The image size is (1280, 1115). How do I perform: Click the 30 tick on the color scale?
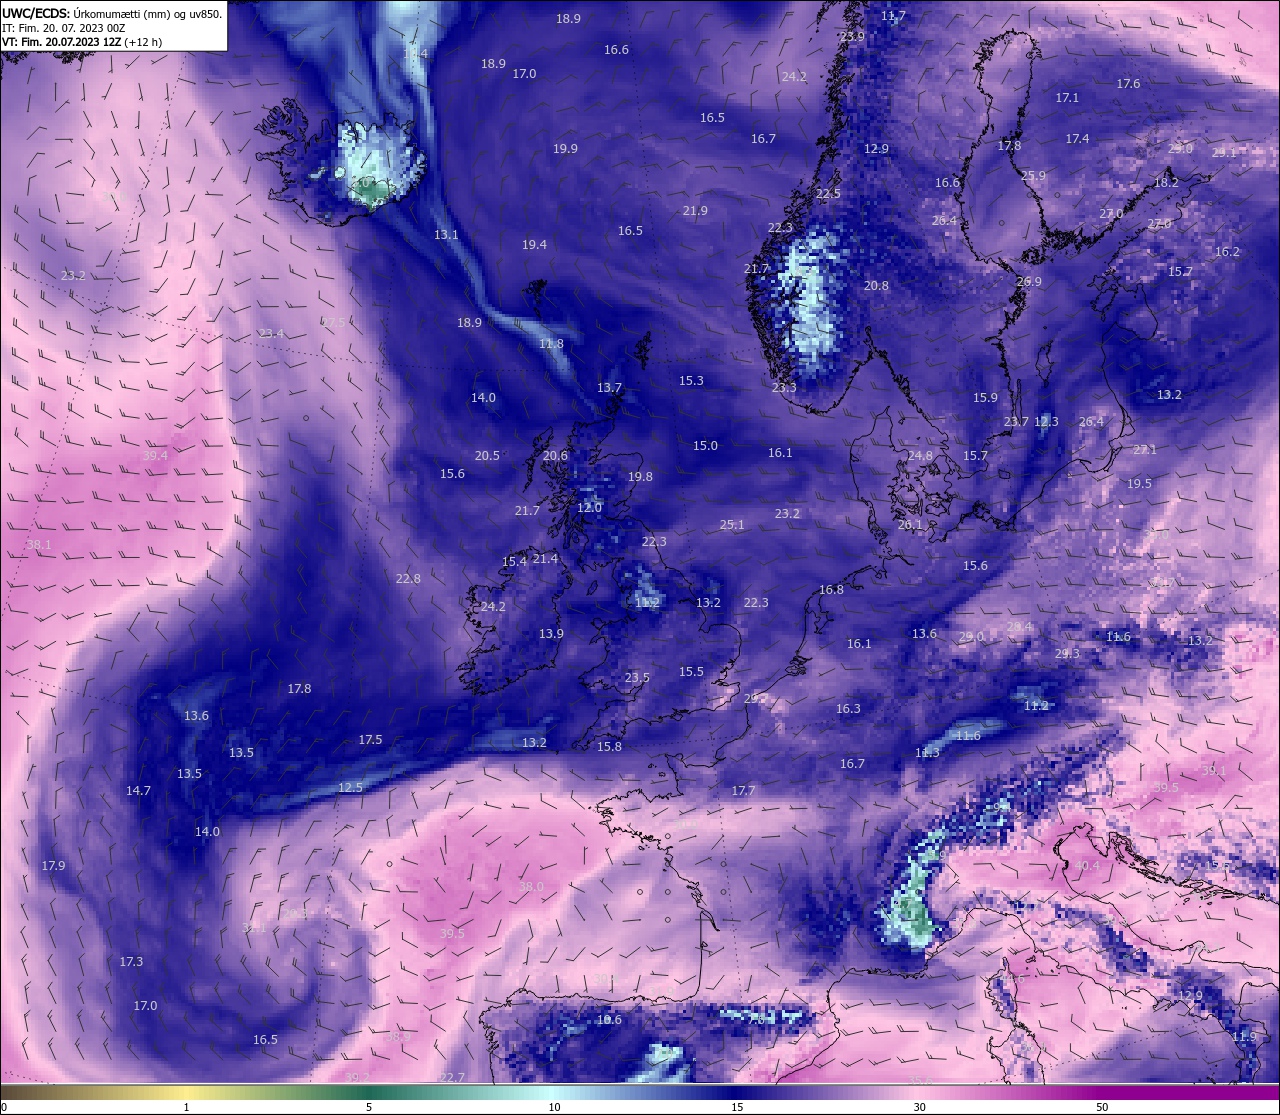[x=919, y=1107]
